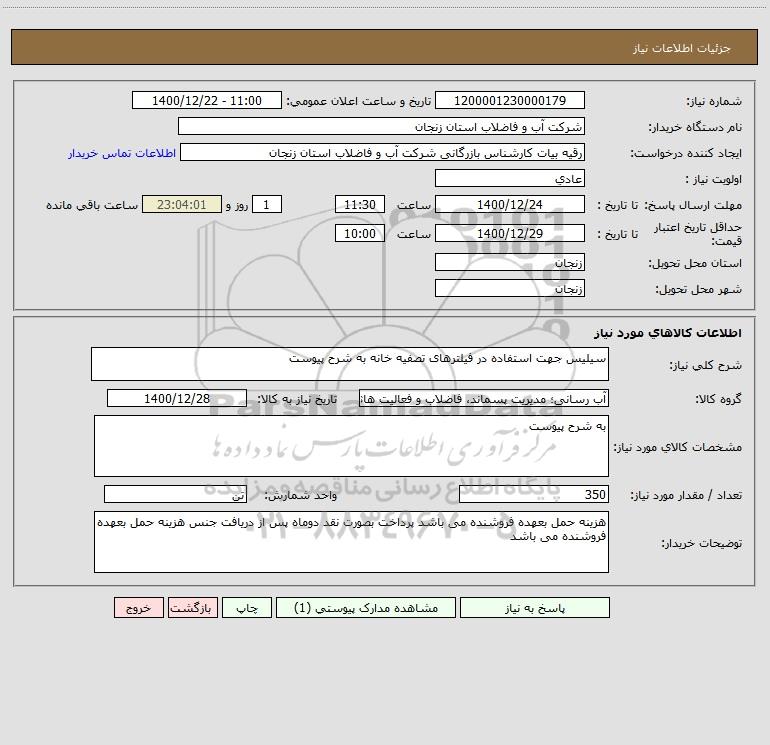Click label واحد شمارش

click(x=301, y=495)
